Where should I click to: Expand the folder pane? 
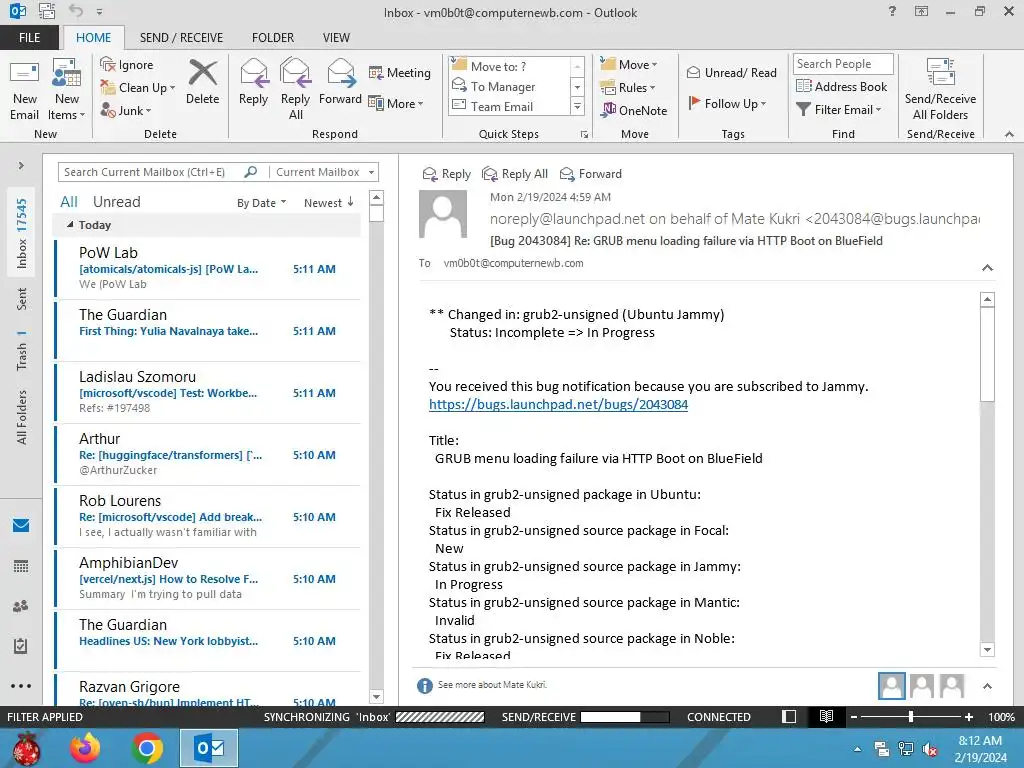(21, 165)
